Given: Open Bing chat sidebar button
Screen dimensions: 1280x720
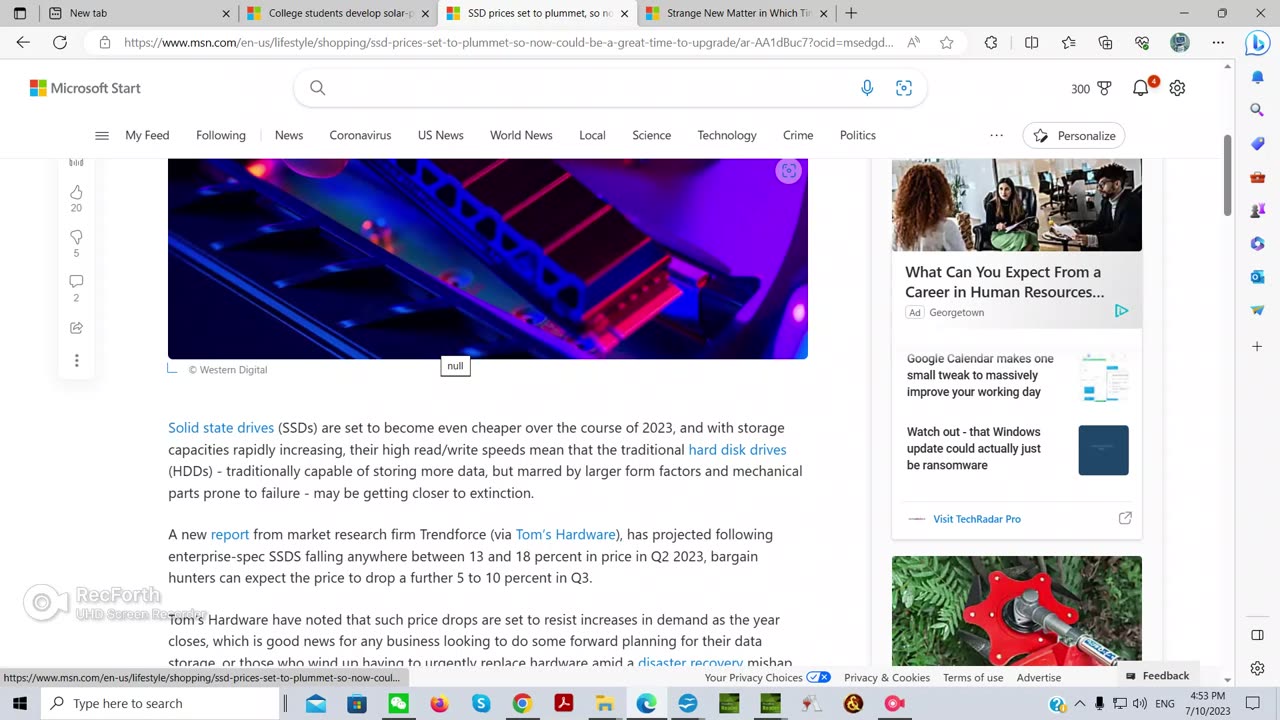Looking at the screenshot, I should [1257, 43].
